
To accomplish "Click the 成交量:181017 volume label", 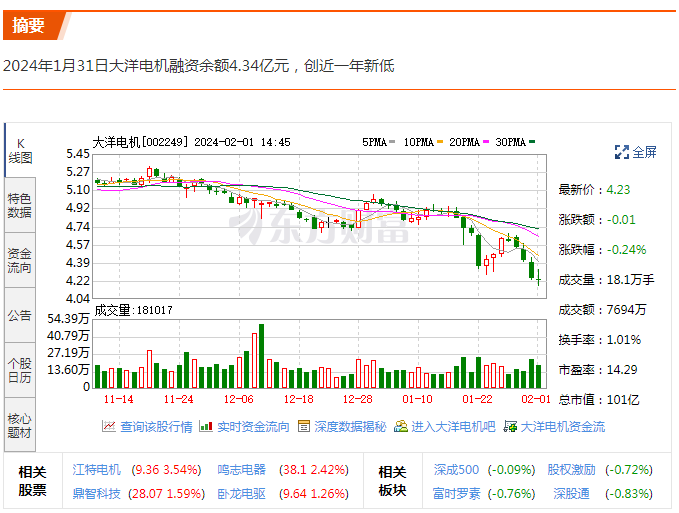I will (x=133, y=310).
